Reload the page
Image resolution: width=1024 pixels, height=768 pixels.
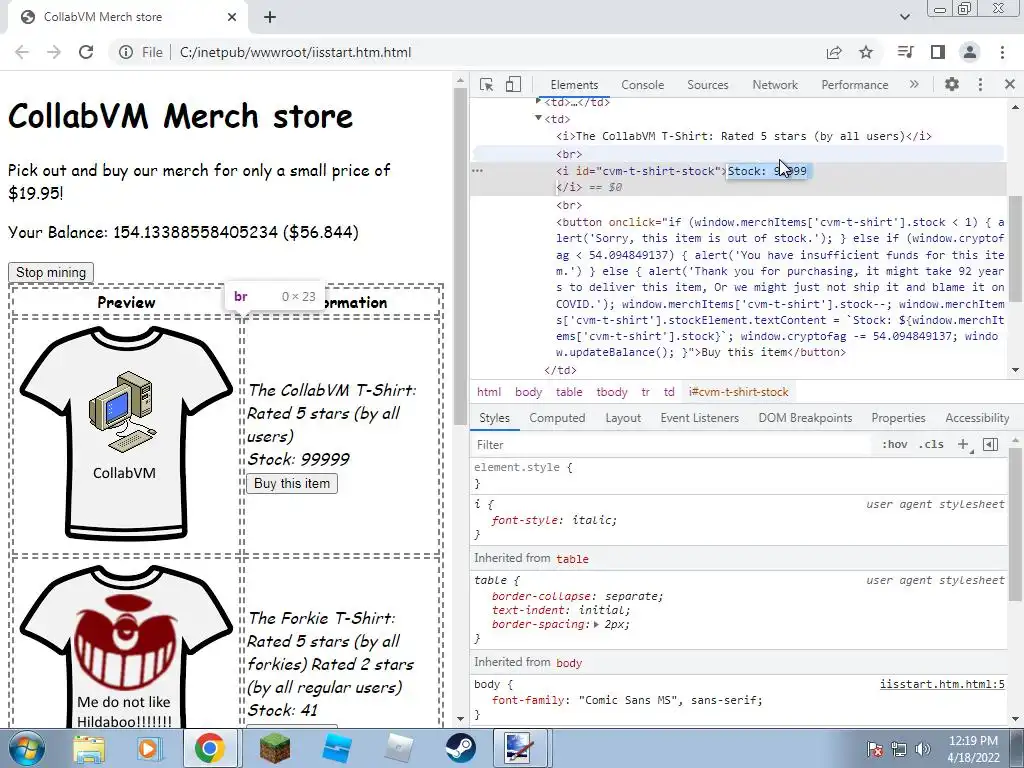point(86,52)
